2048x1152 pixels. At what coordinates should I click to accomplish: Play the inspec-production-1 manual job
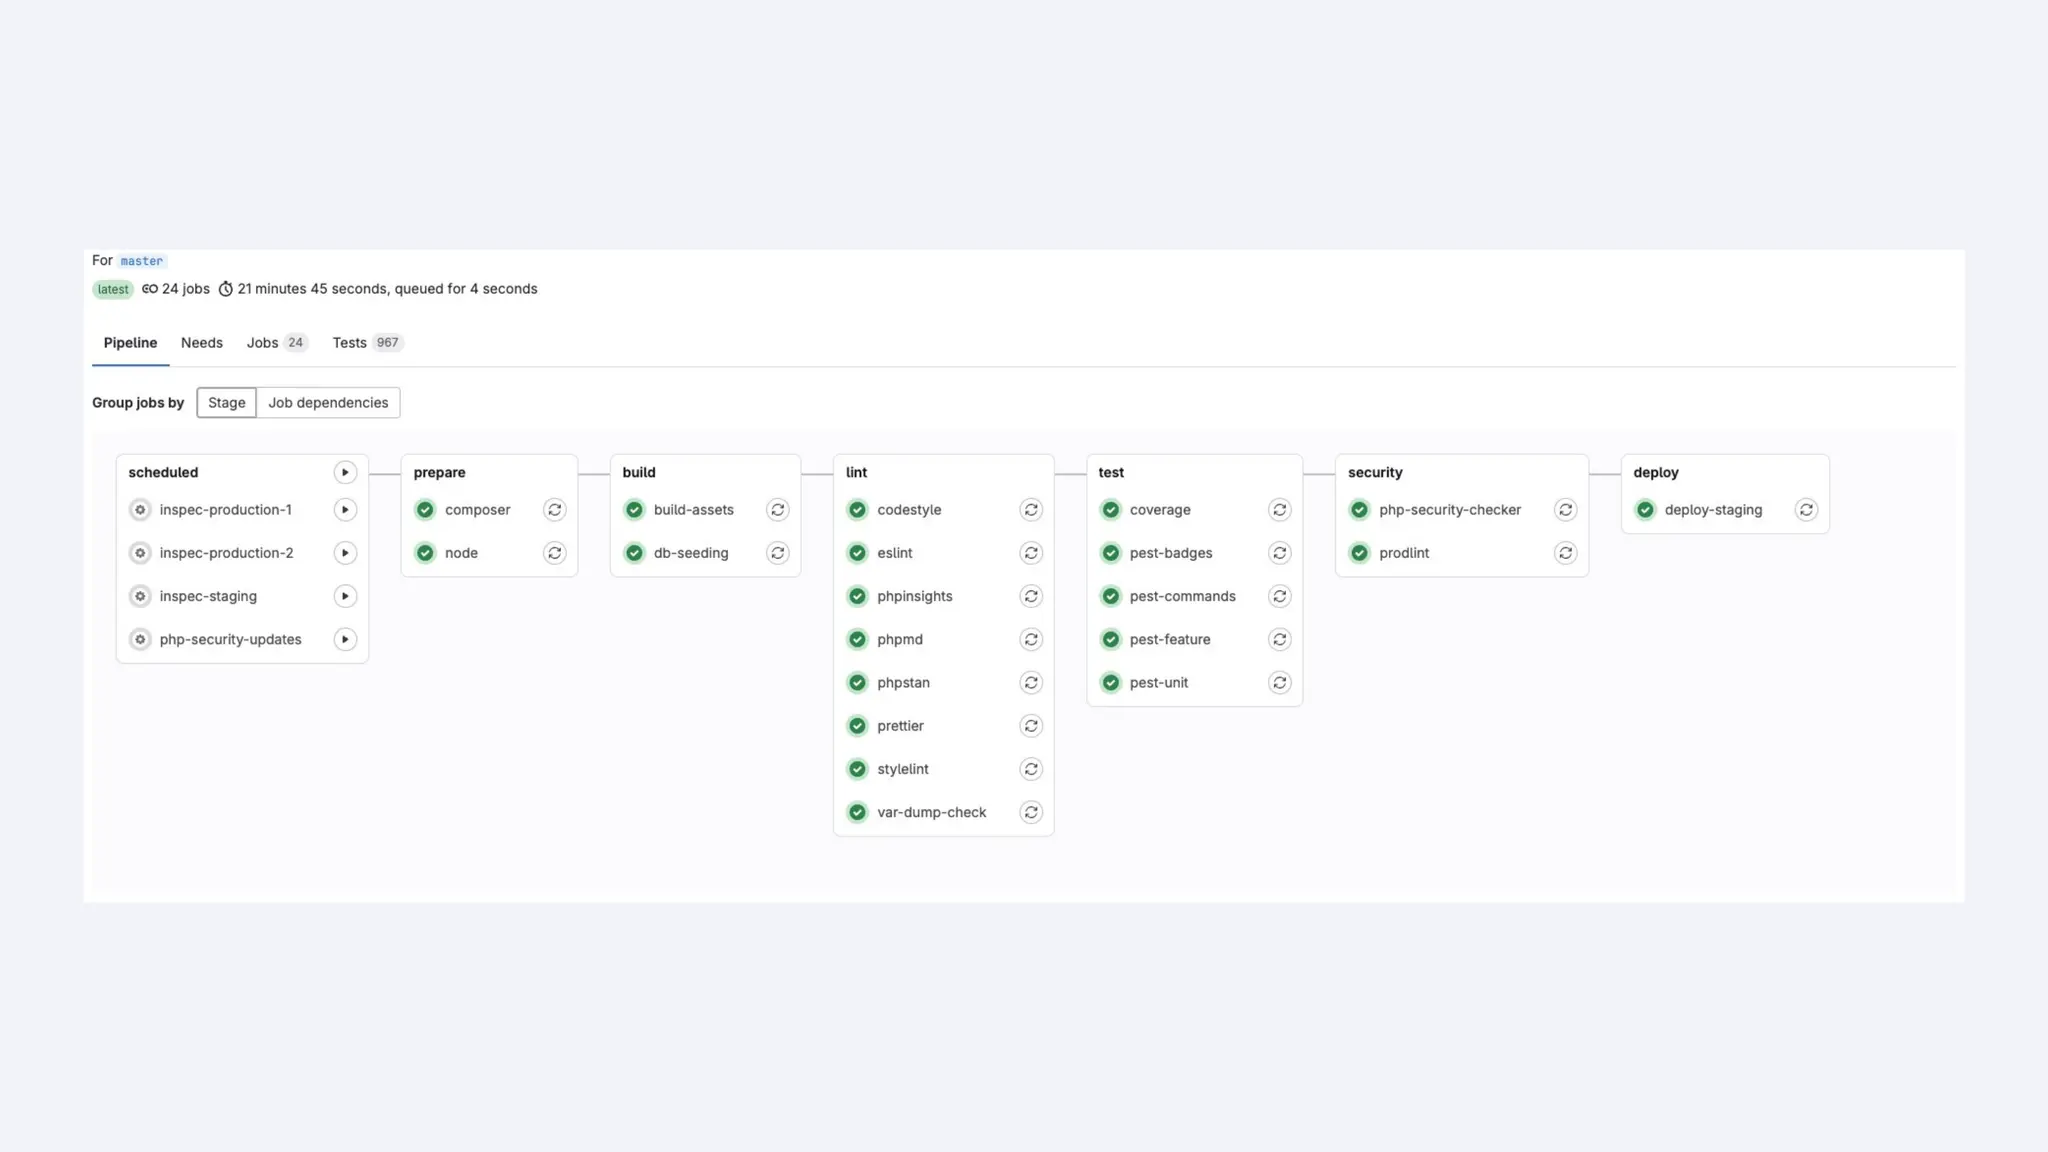345,510
